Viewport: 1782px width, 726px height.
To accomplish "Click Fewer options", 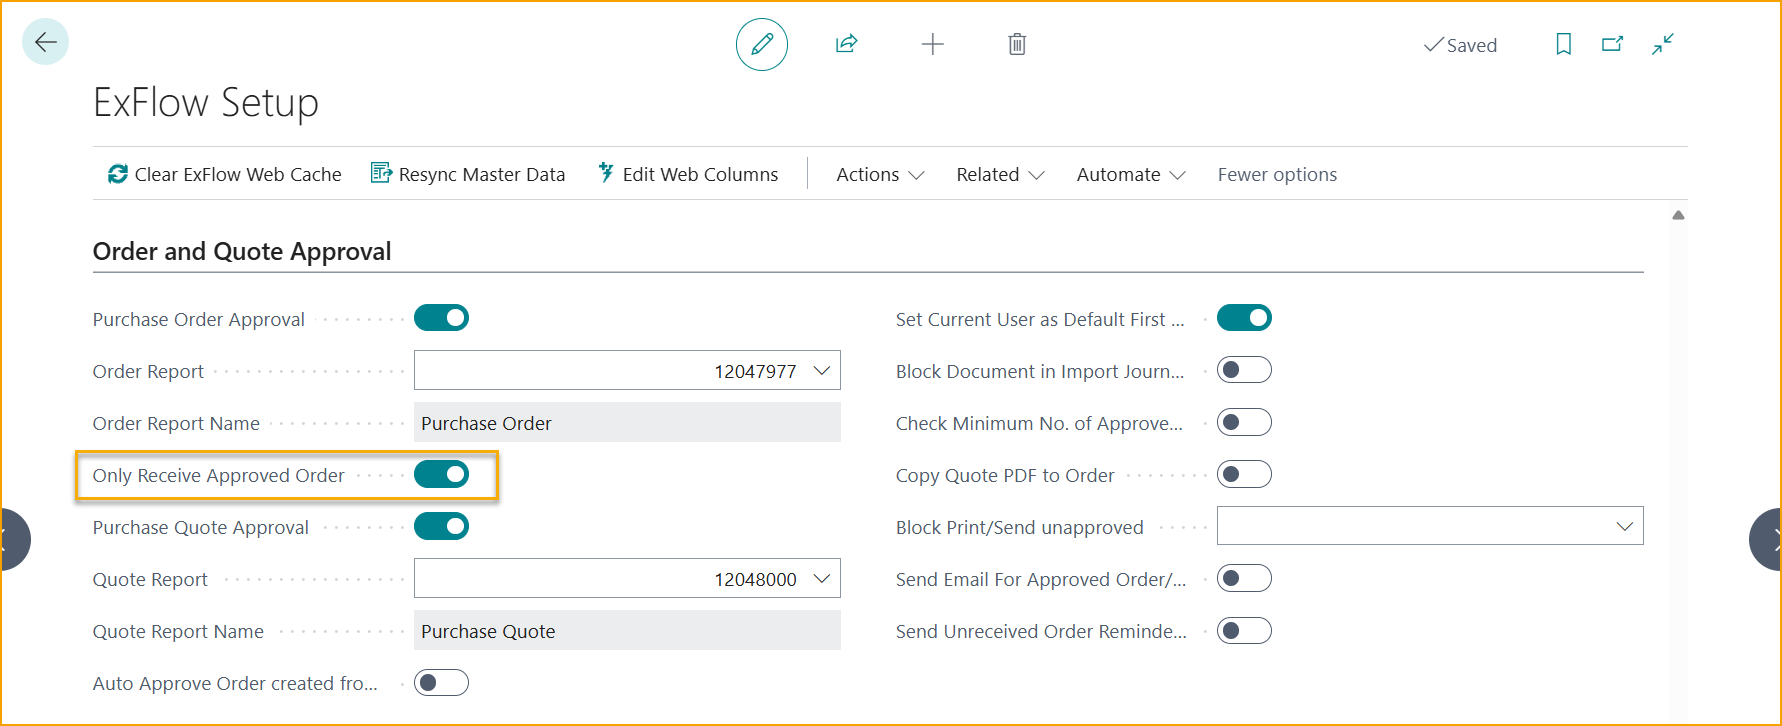I will click(x=1277, y=174).
